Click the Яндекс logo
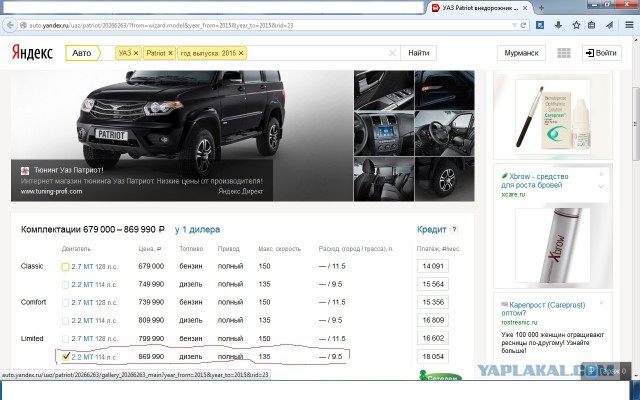The height and width of the screenshot is (400, 640). pos(32,52)
